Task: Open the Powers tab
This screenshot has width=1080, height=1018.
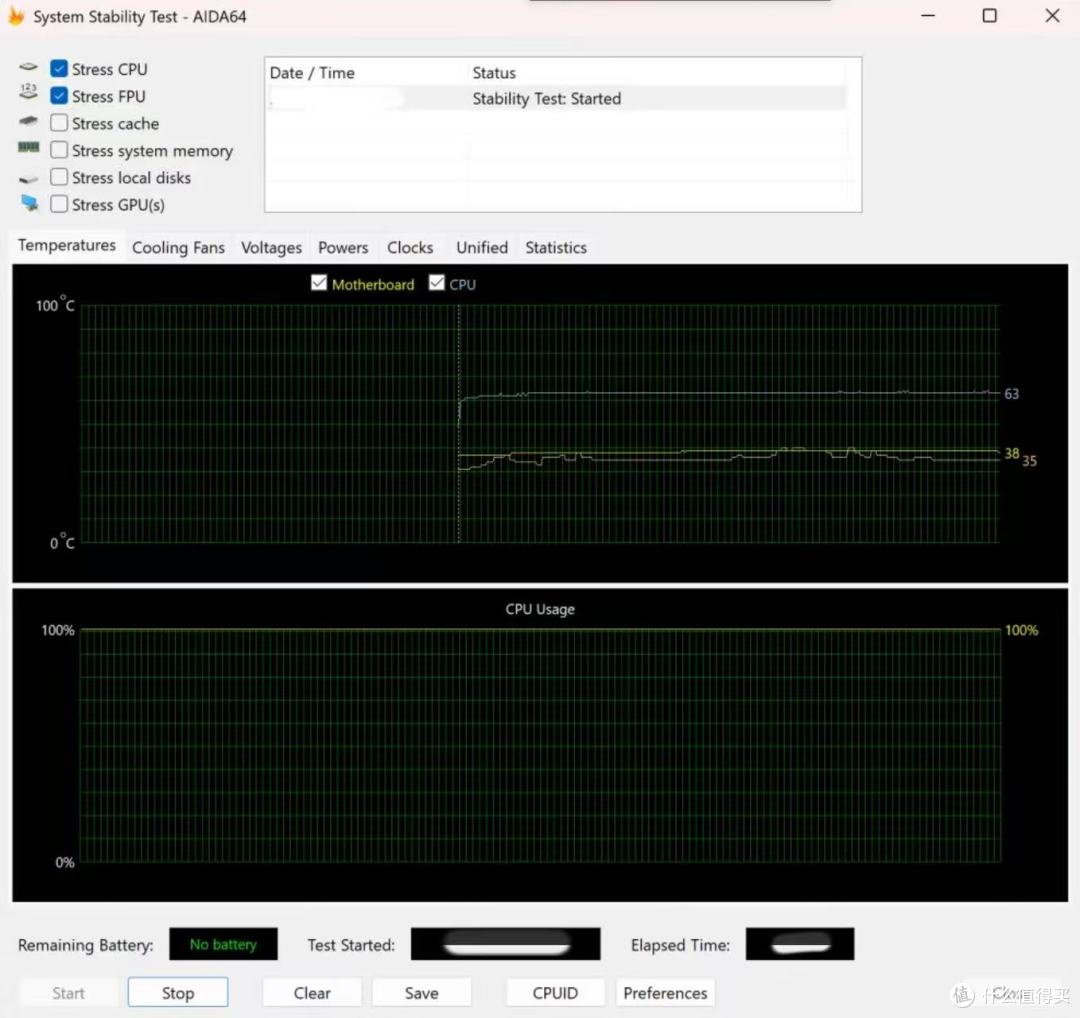Action: tap(343, 247)
